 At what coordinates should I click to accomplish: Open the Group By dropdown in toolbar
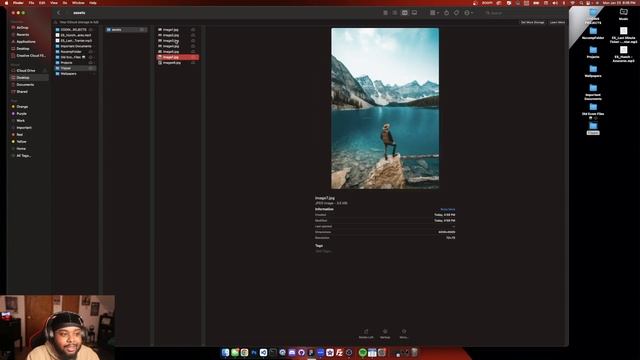[434, 13]
